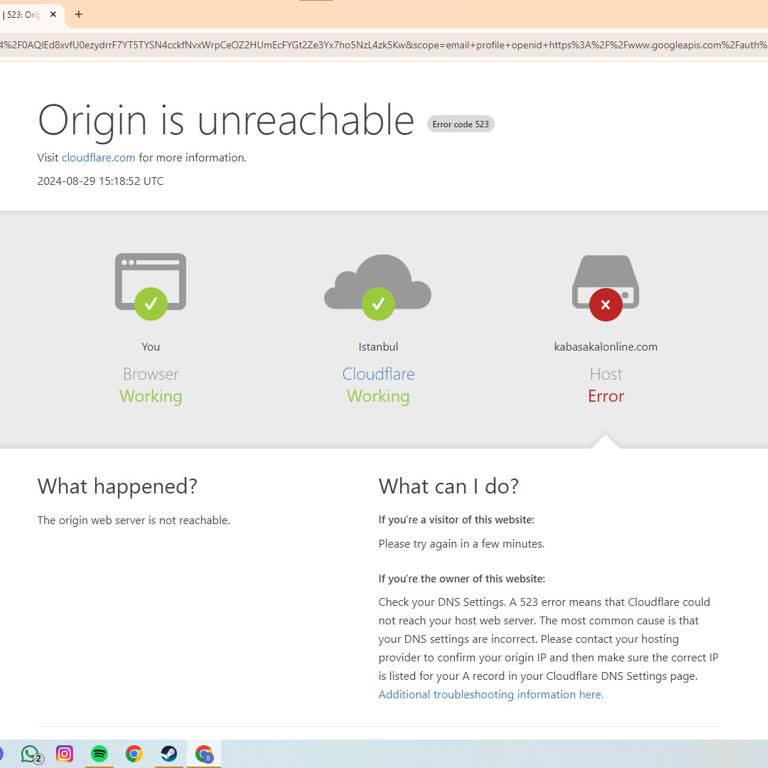Screen dimensions: 768x768
Task: Click the What happened? heading
Action: [118, 486]
